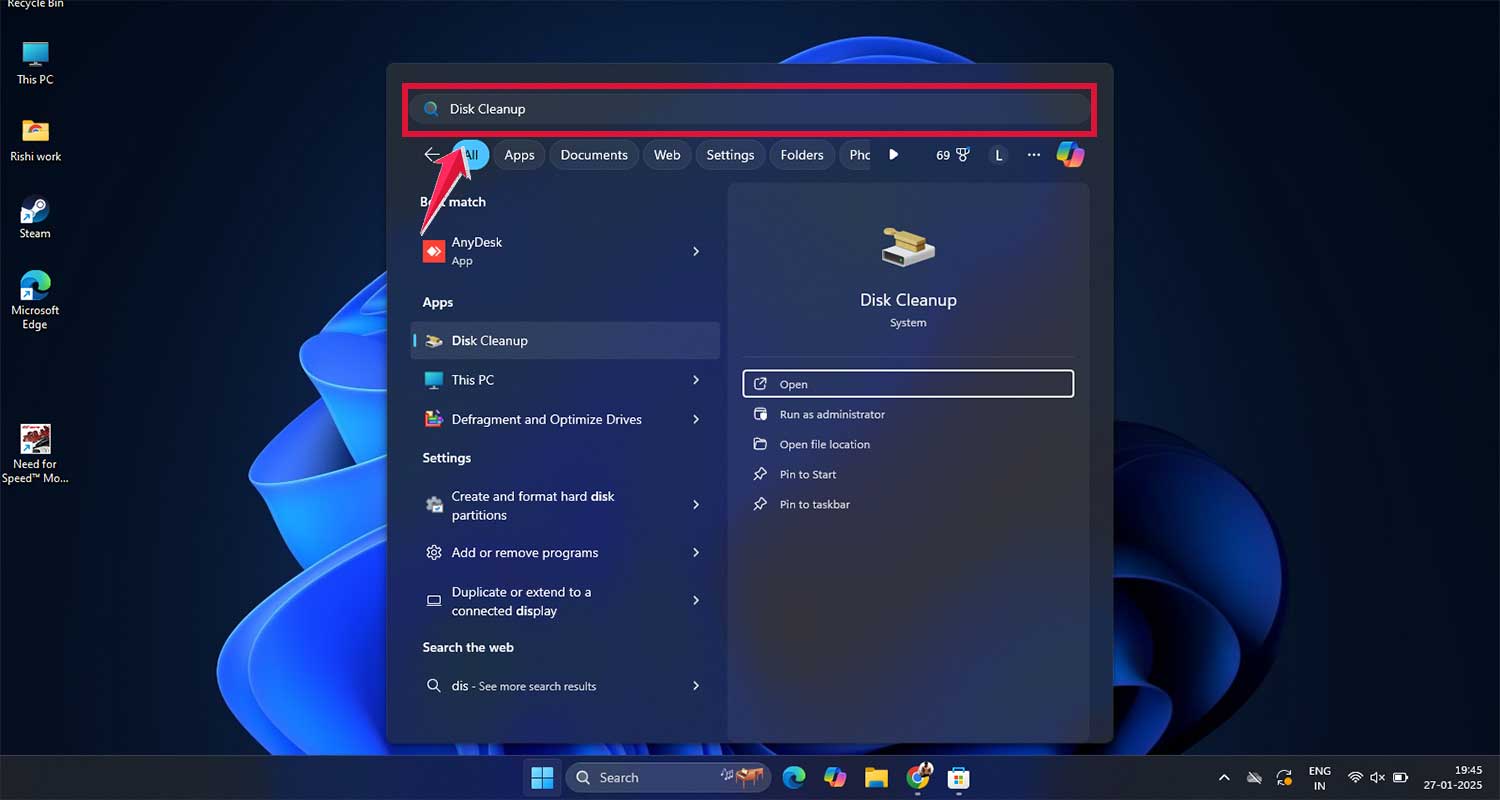This screenshot has height=800, width=1500.
Task: Open Copilot from the search panel
Action: click(1071, 154)
